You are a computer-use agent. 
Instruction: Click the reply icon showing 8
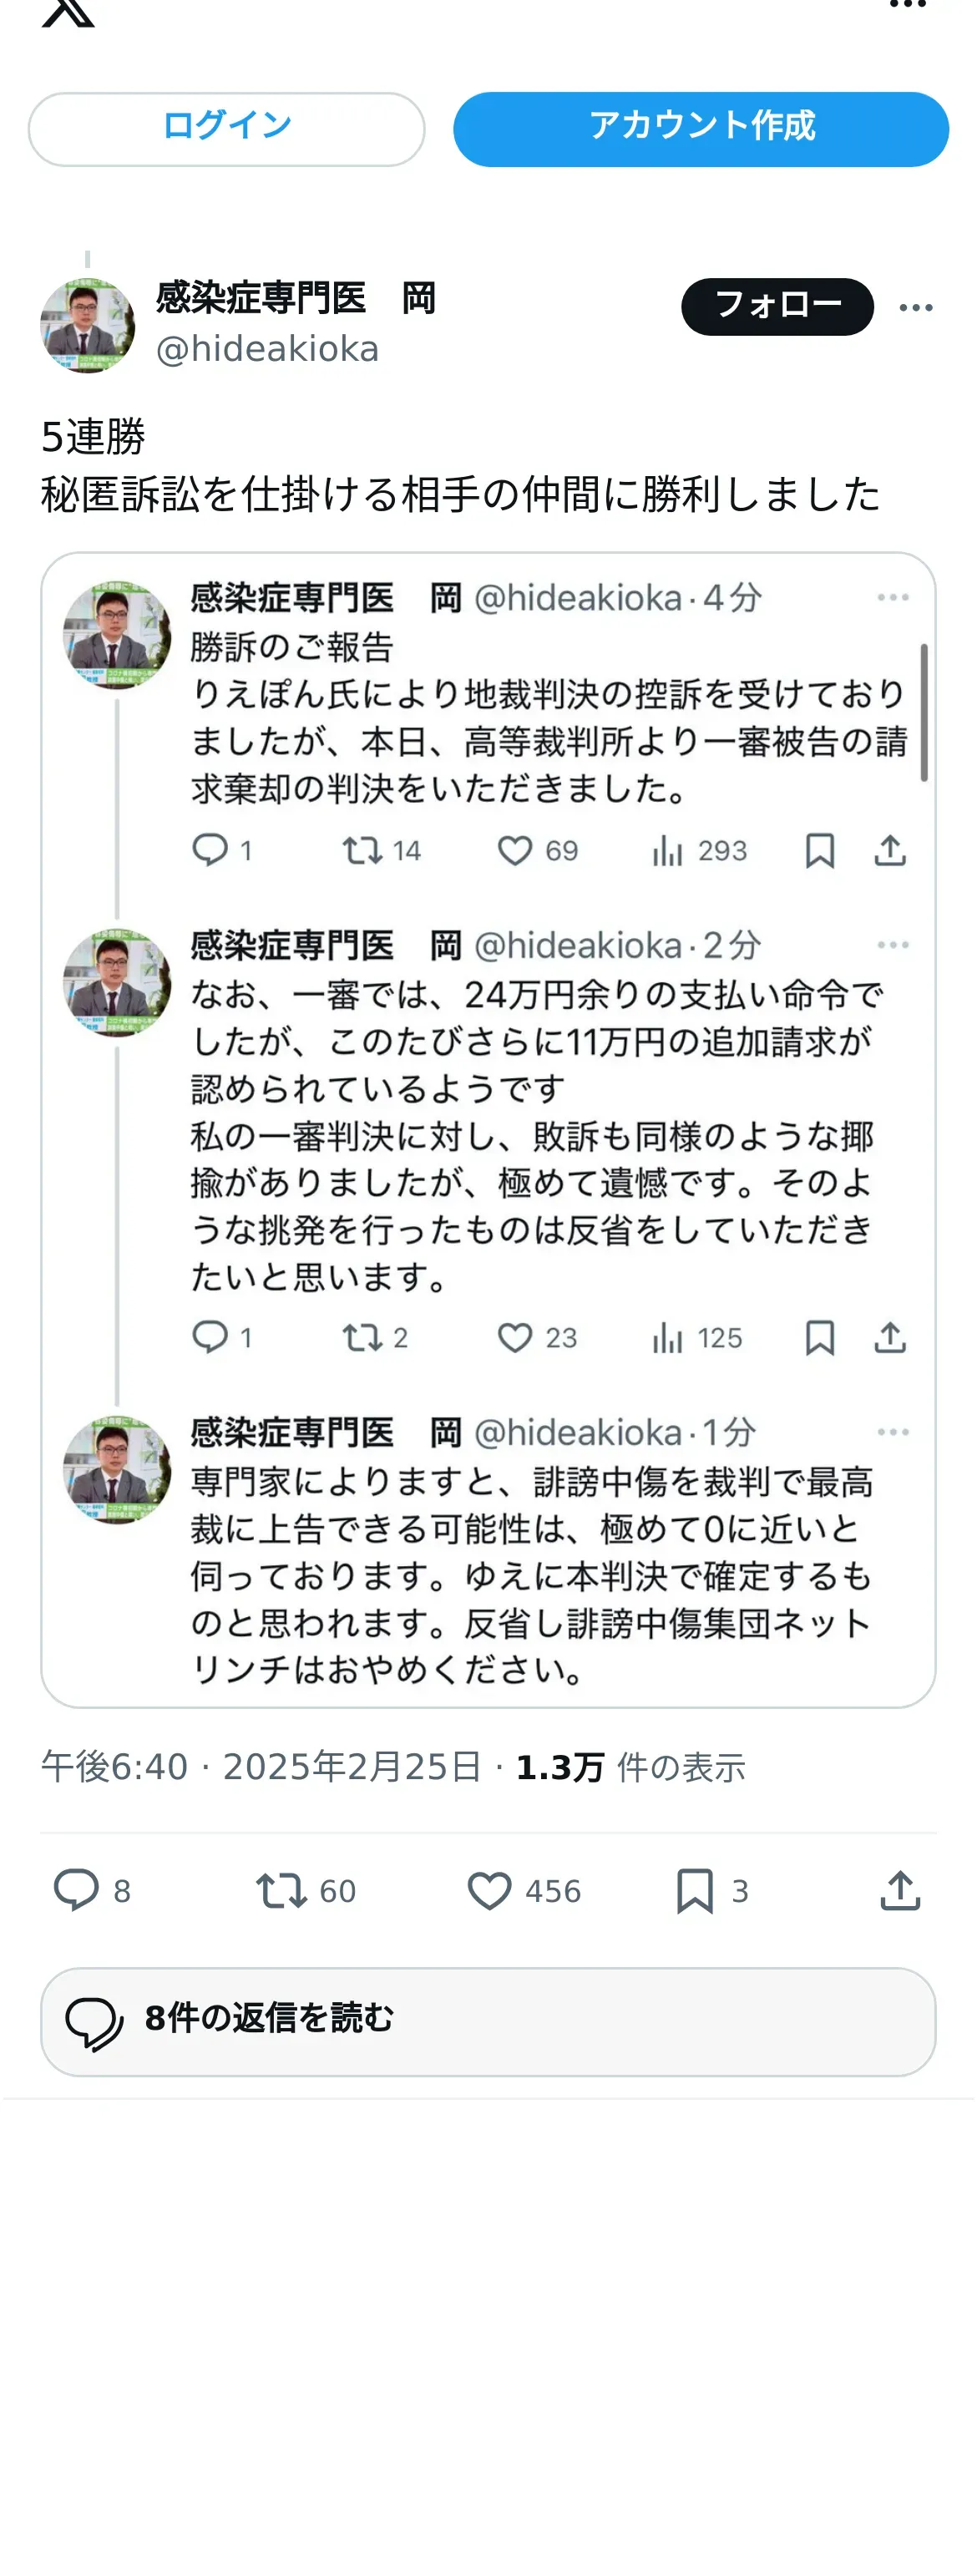coord(76,1890)
